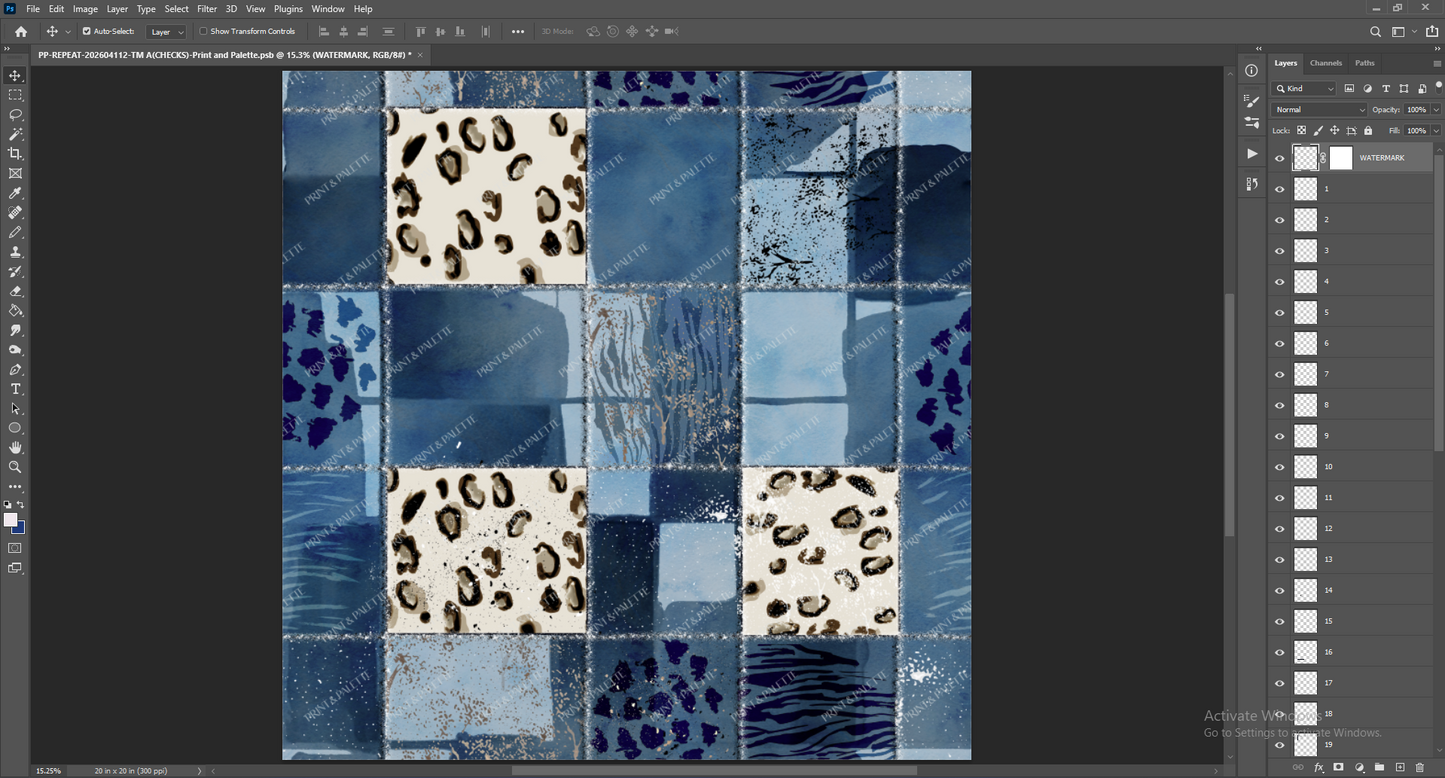Lock all attributes with padlock button
This screenshot has height=778, width=1445.
[1369, 131]
